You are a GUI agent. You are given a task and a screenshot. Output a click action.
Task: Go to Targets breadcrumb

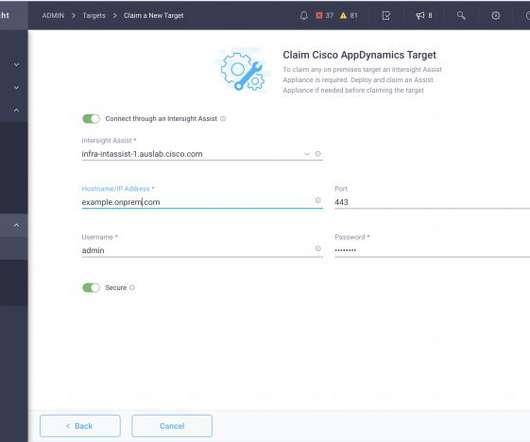[94, 16]
